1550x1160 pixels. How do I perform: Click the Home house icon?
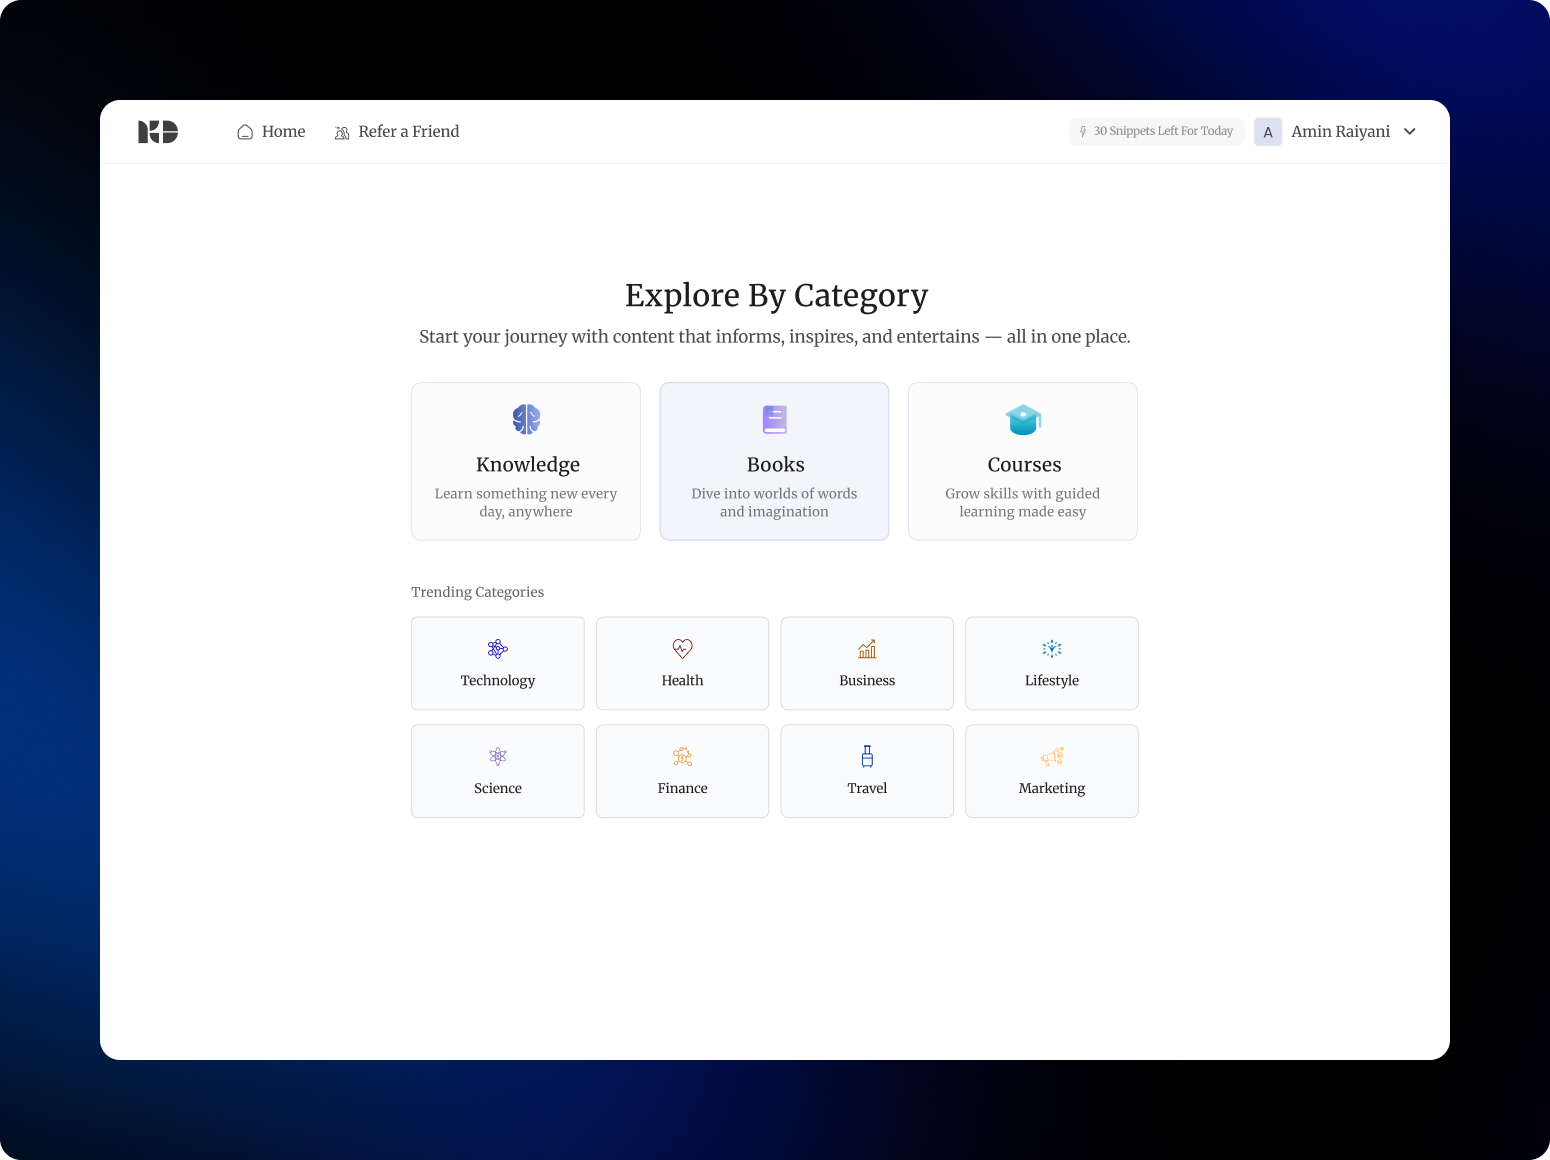(x=245, y=132)
